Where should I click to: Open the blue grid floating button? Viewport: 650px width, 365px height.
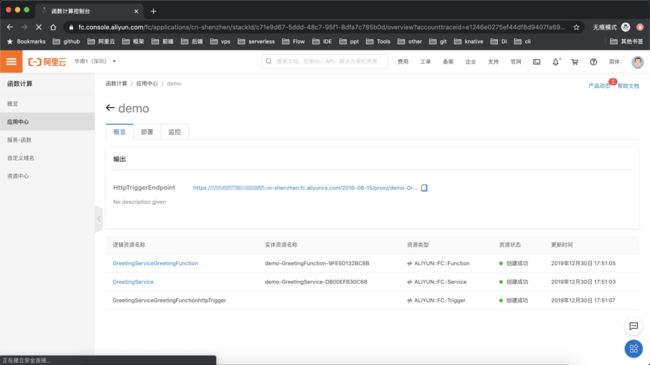pyautogui.click(x=633, y=348)
